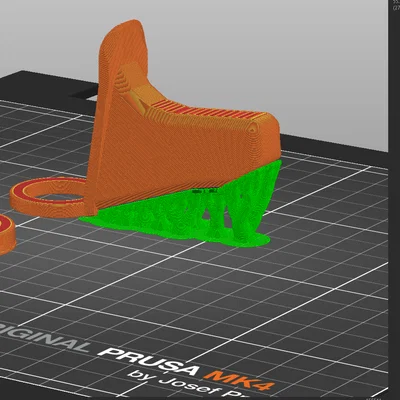Click the partial orange disc at left edge
Viewport: 400px width, 400px height.
(x=7, y=234)
